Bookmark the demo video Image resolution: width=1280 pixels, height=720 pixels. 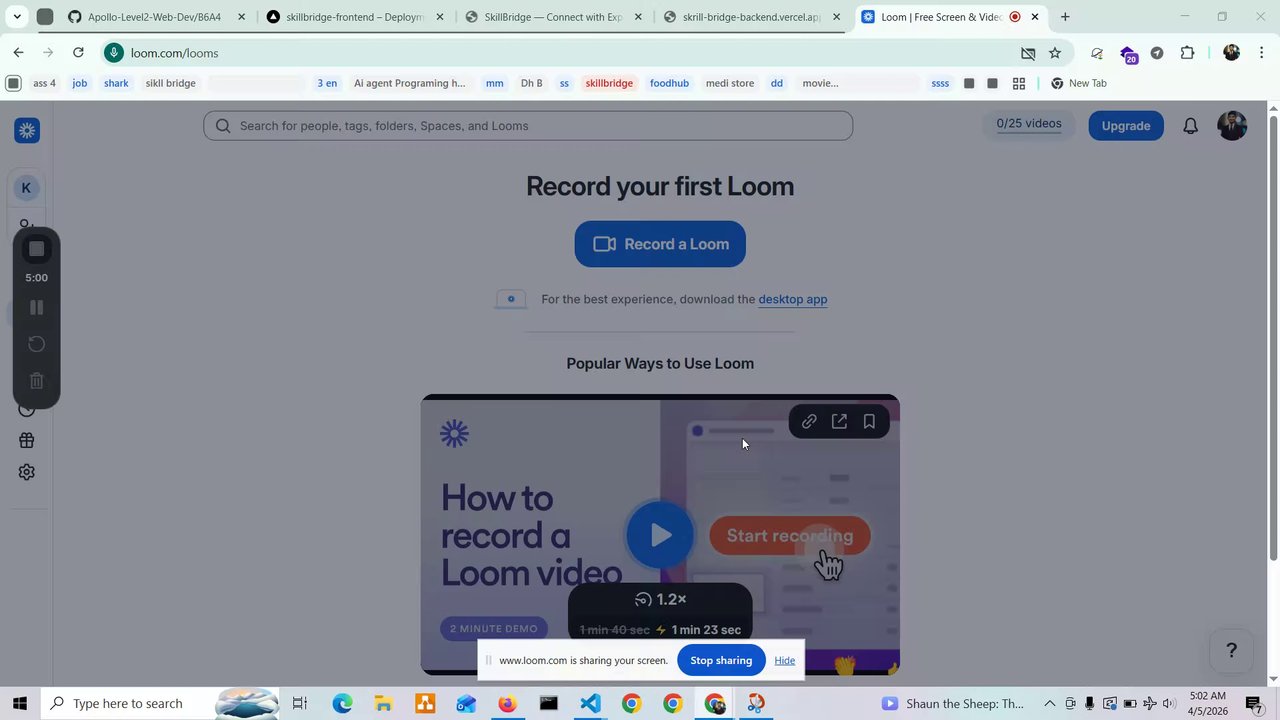point(869,422)
